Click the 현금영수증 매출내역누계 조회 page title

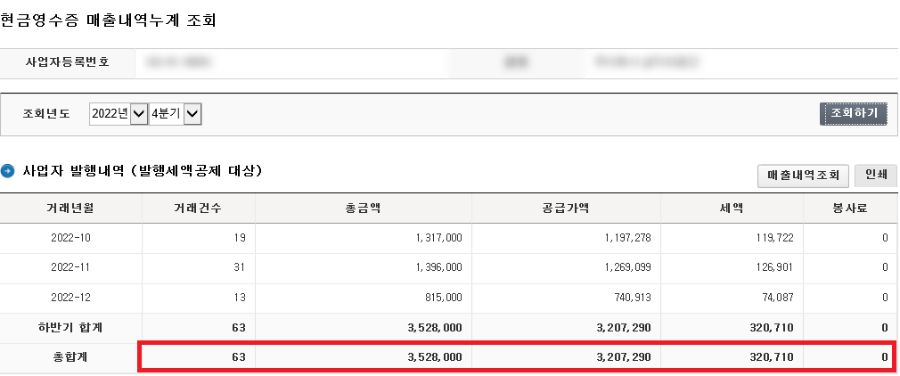108,21
